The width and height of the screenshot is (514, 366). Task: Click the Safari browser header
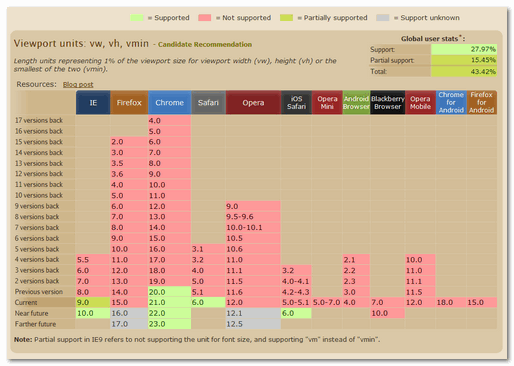tap(208, 103)
